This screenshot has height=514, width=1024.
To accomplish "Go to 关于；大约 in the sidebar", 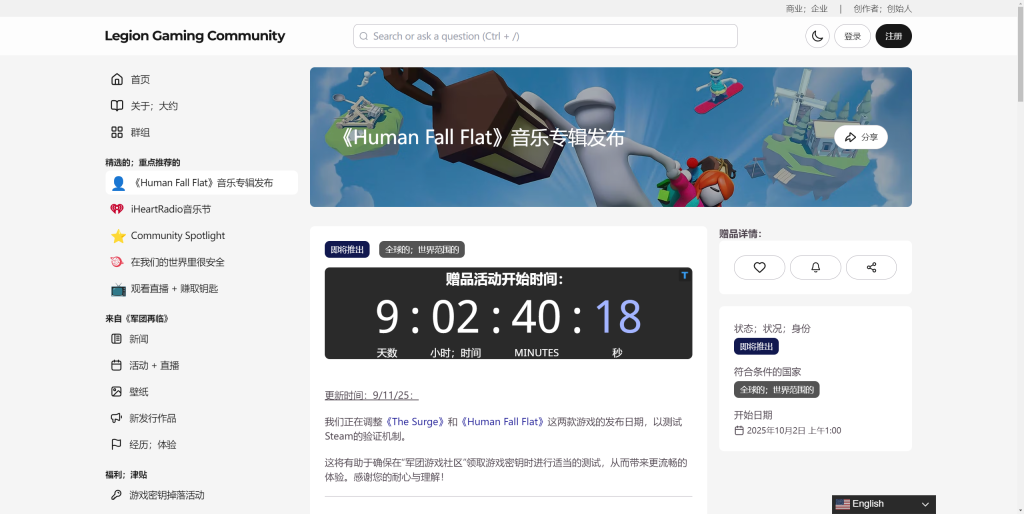I will [x=154, y=106].
